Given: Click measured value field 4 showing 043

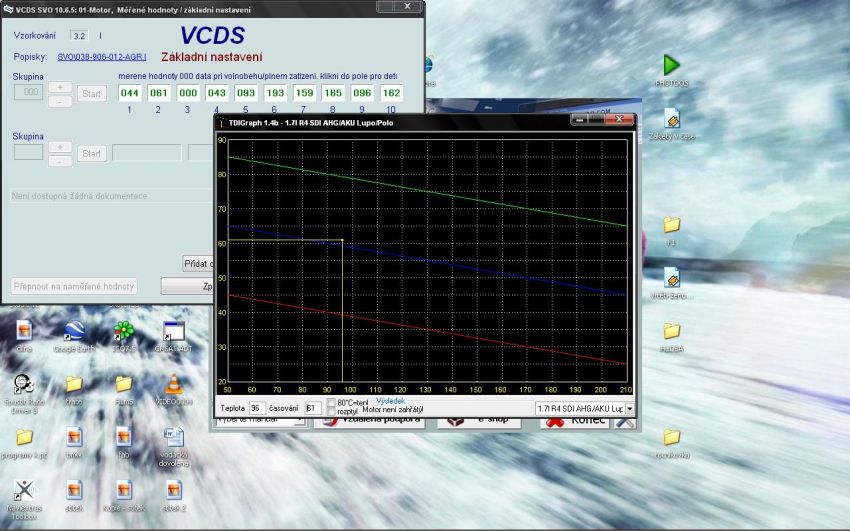Looking at the screenshot, I should (216, 93).
